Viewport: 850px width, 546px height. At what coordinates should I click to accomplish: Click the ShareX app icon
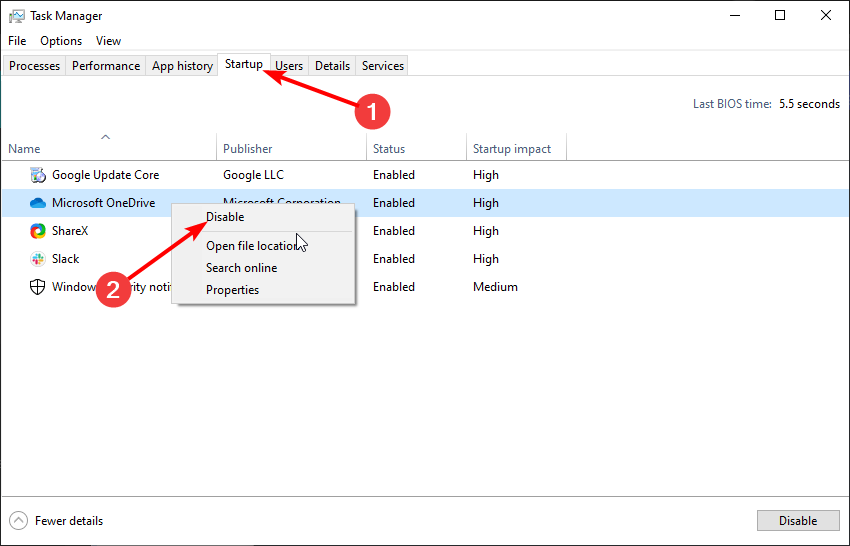(x=38, y=231)
